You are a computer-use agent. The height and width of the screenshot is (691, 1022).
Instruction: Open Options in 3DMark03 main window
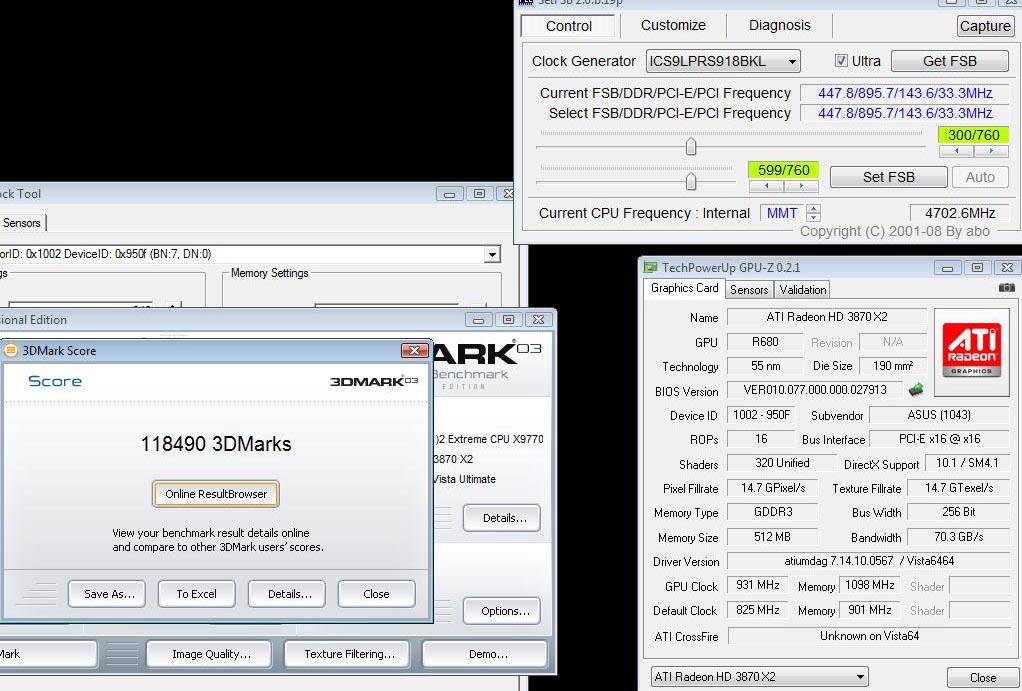pyautogui.click(x=502, y=611)
